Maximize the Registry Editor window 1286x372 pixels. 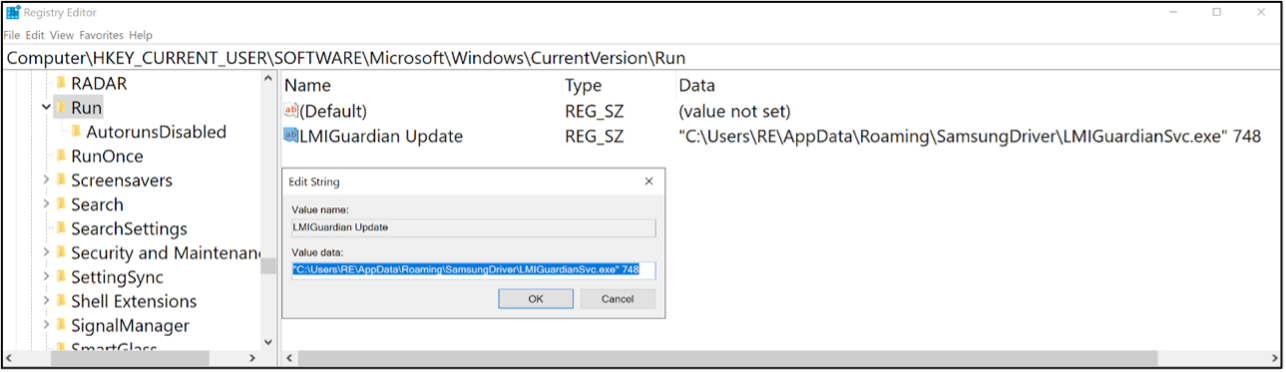pyautogui.click(x=1217, y=13)
